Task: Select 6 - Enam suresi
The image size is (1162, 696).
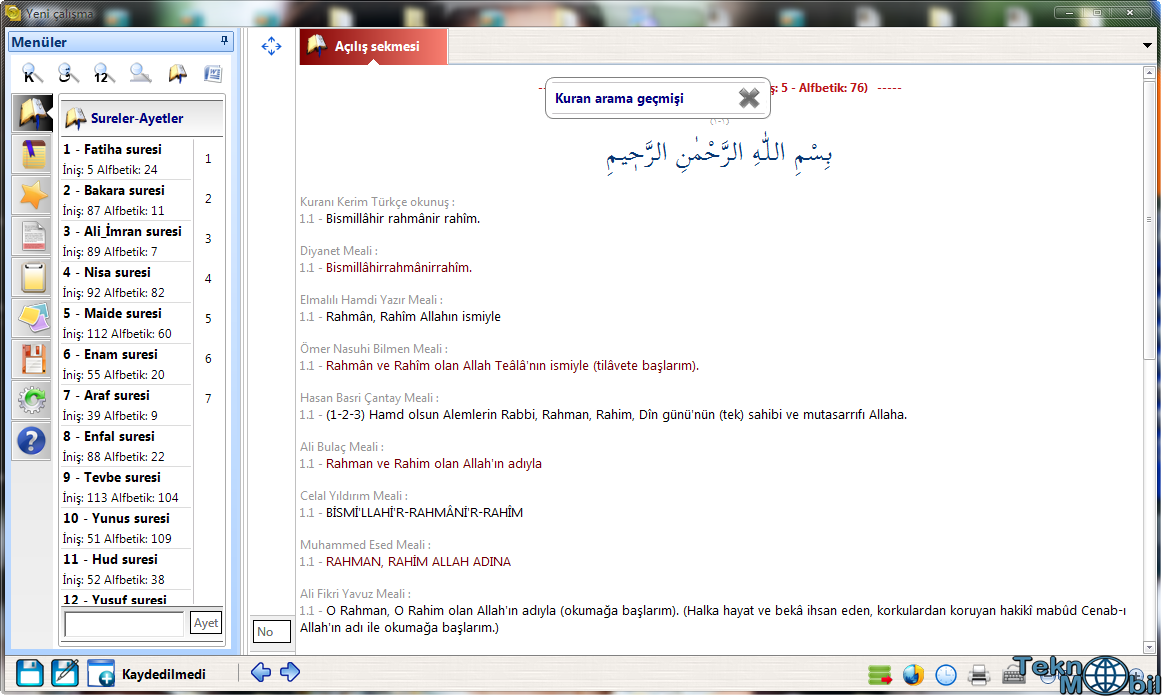Action: coord(126,364)
